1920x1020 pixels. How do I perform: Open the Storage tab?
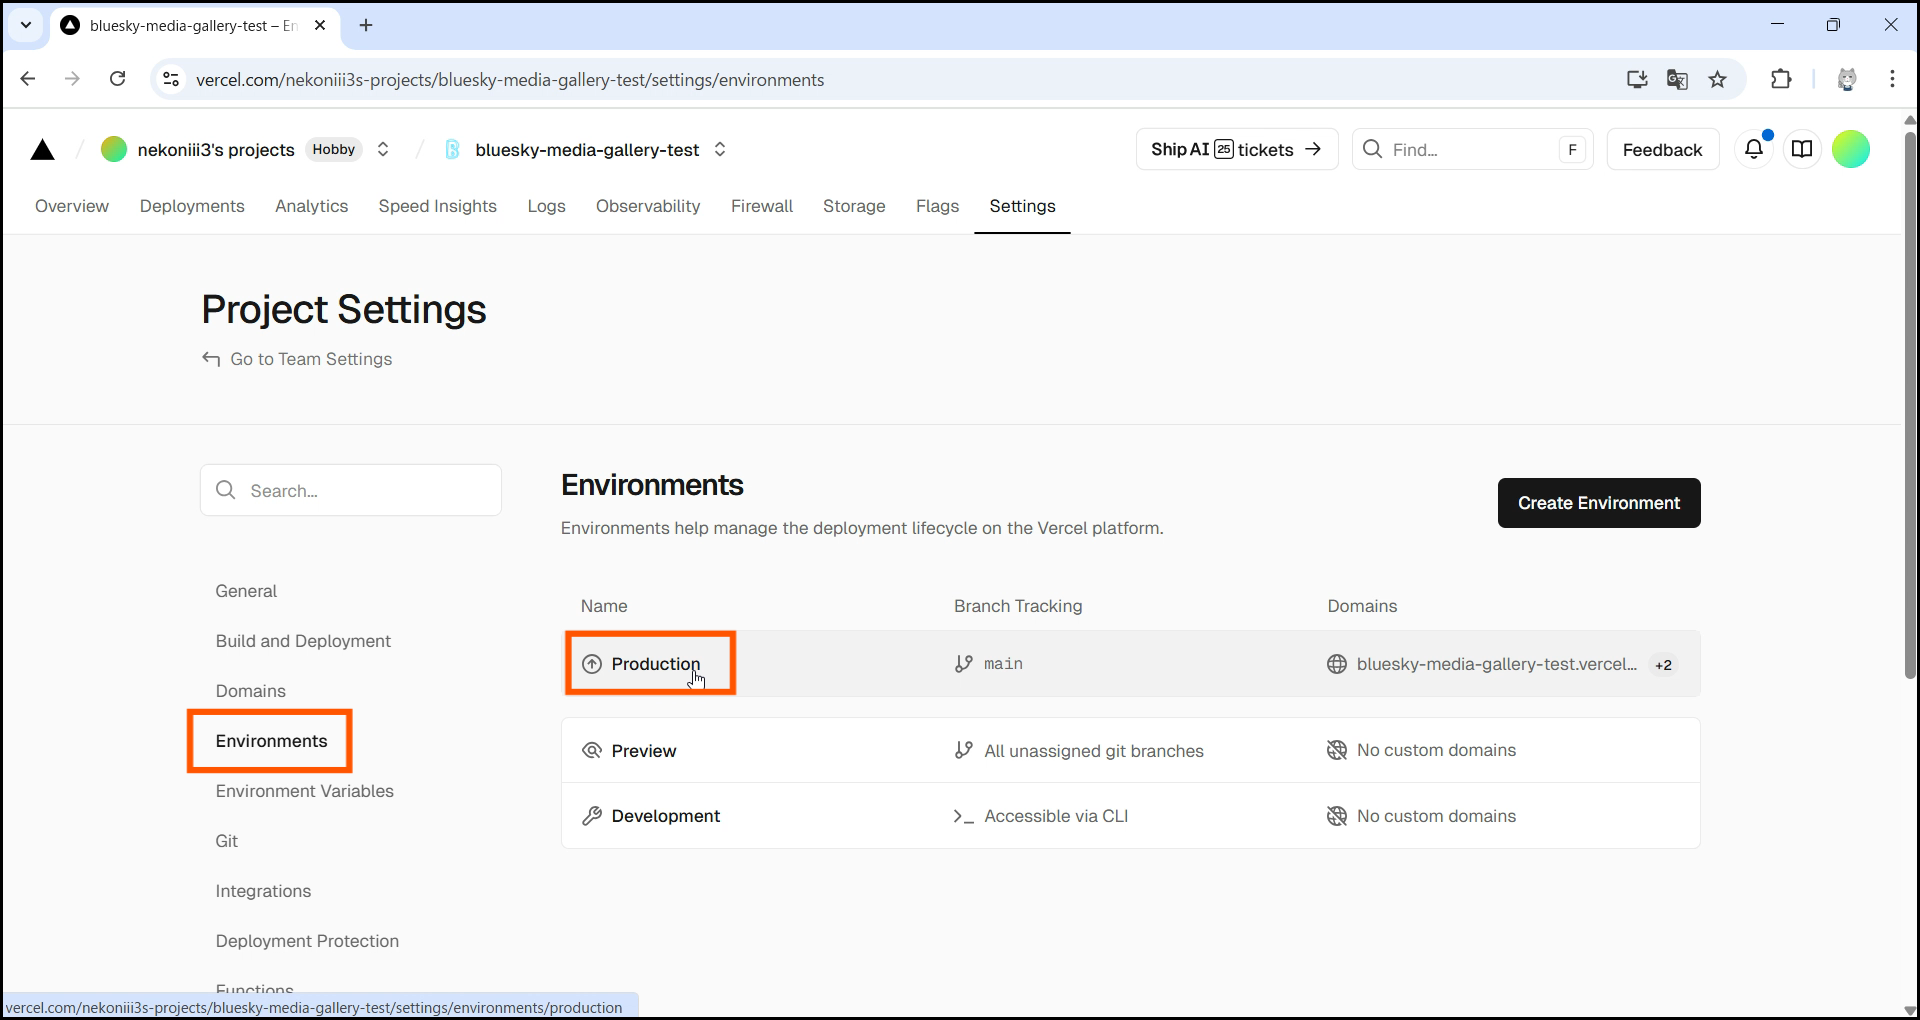pos(854,206)
